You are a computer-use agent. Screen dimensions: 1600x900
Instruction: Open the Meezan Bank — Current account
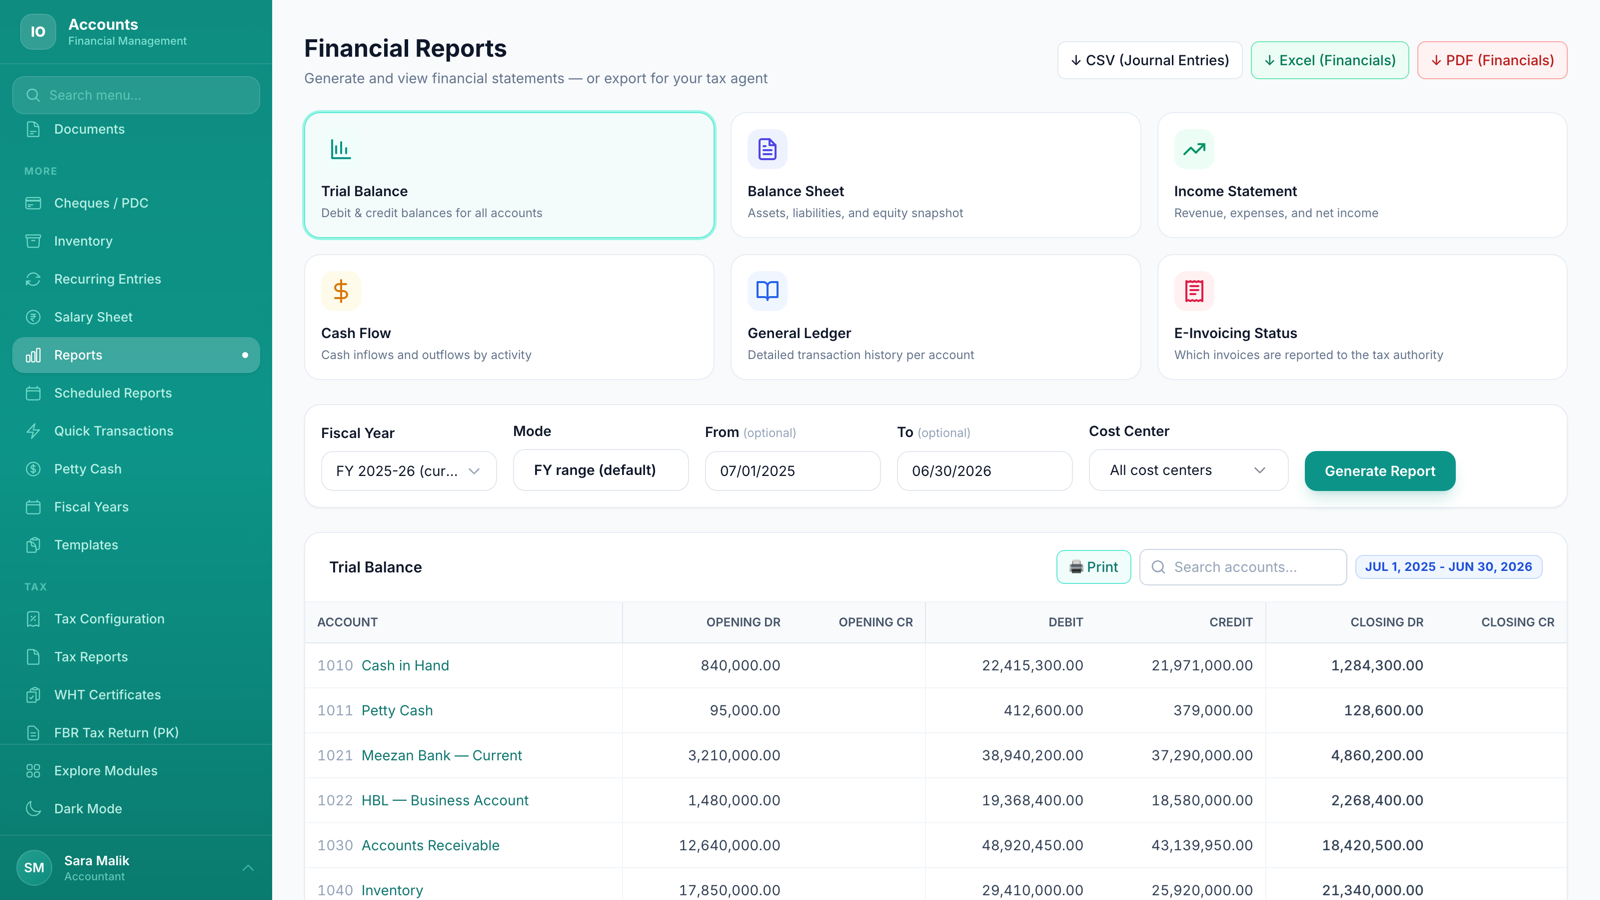(442, 755)
